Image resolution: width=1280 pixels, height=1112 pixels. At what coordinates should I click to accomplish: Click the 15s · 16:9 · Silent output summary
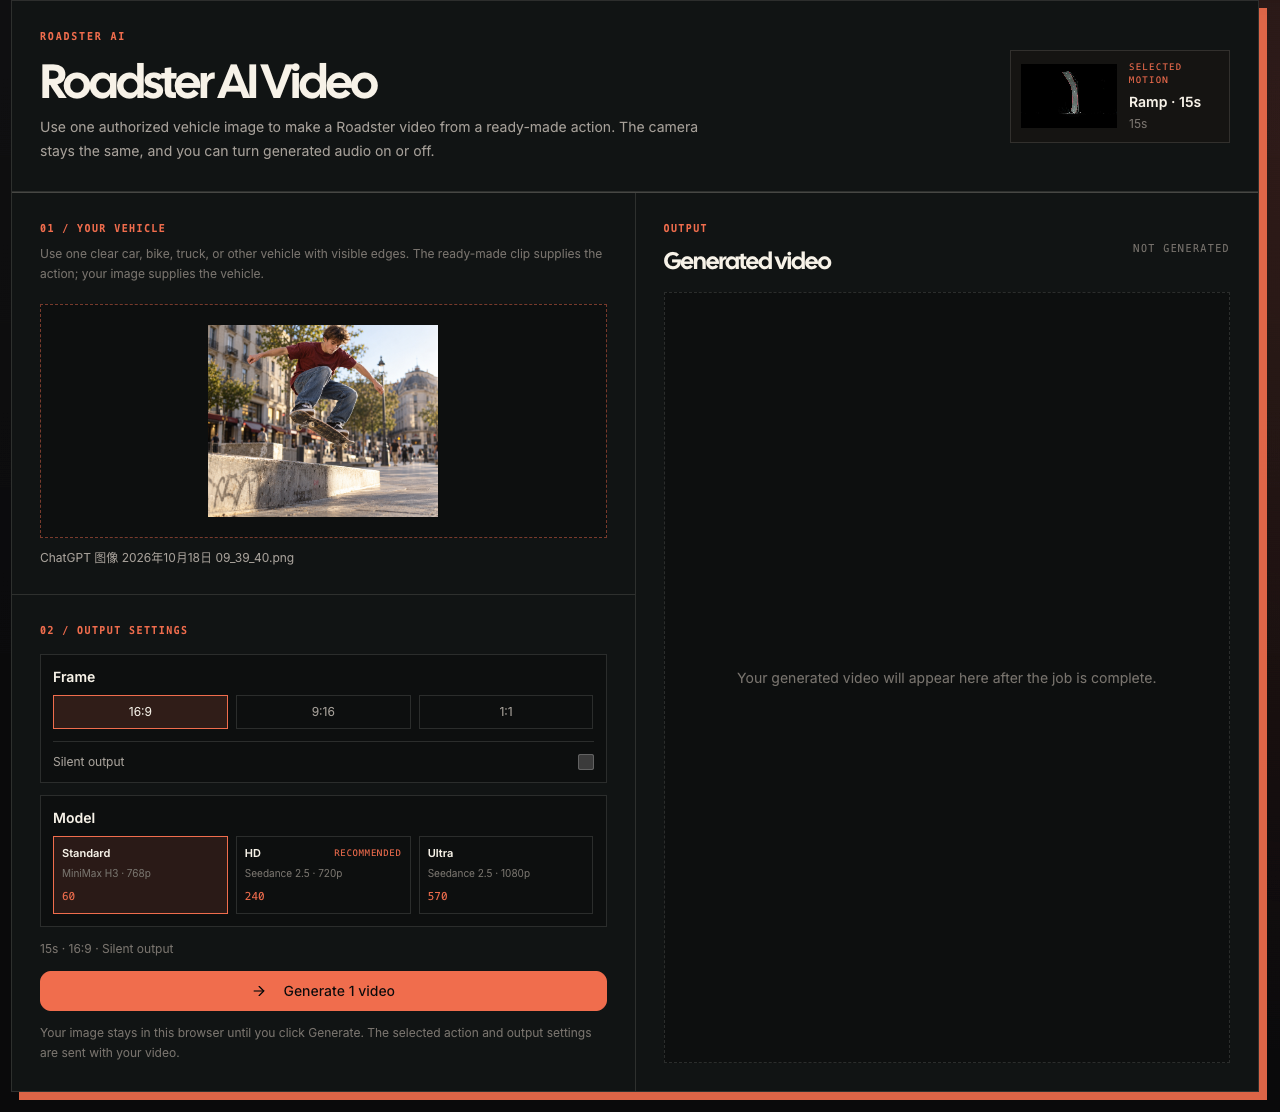(x=107, y=949)
